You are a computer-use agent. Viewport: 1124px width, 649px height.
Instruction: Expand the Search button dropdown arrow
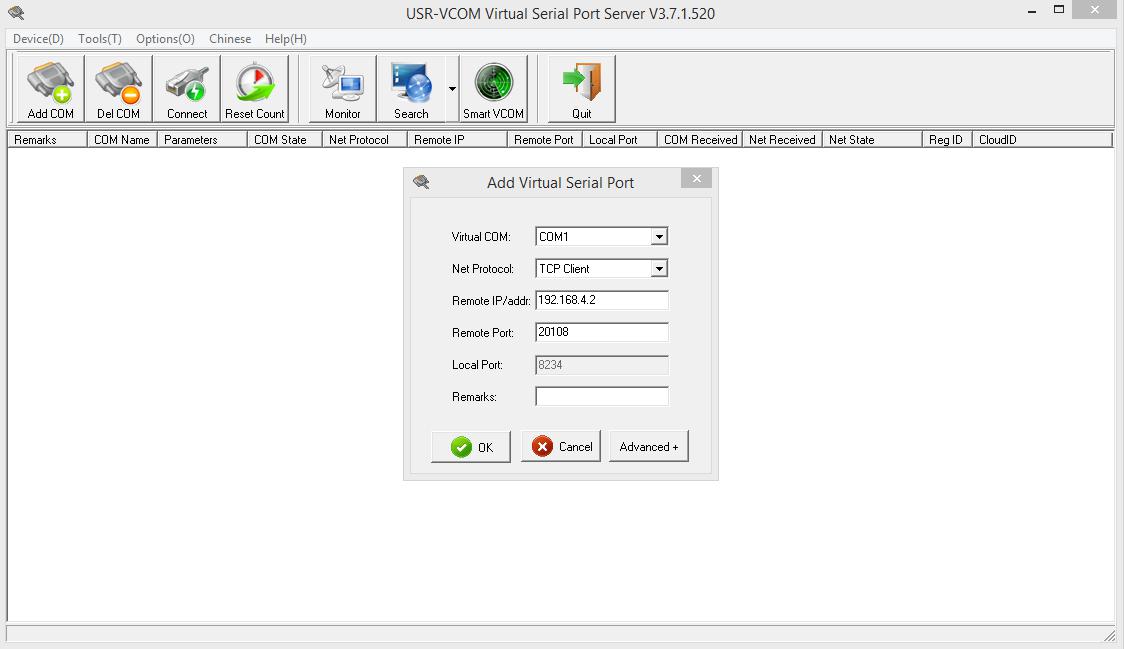click(x=452, y=89)
